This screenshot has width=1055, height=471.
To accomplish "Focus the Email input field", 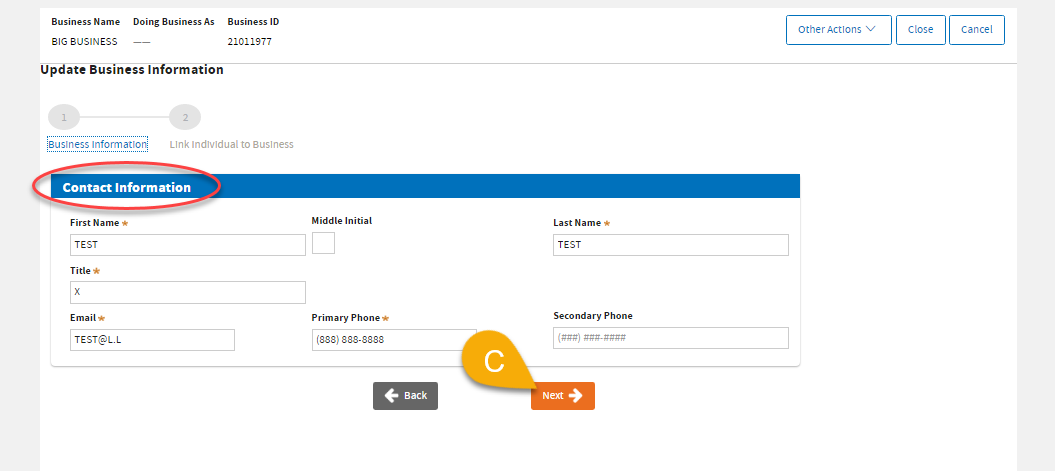I will [x=151, y=340].
